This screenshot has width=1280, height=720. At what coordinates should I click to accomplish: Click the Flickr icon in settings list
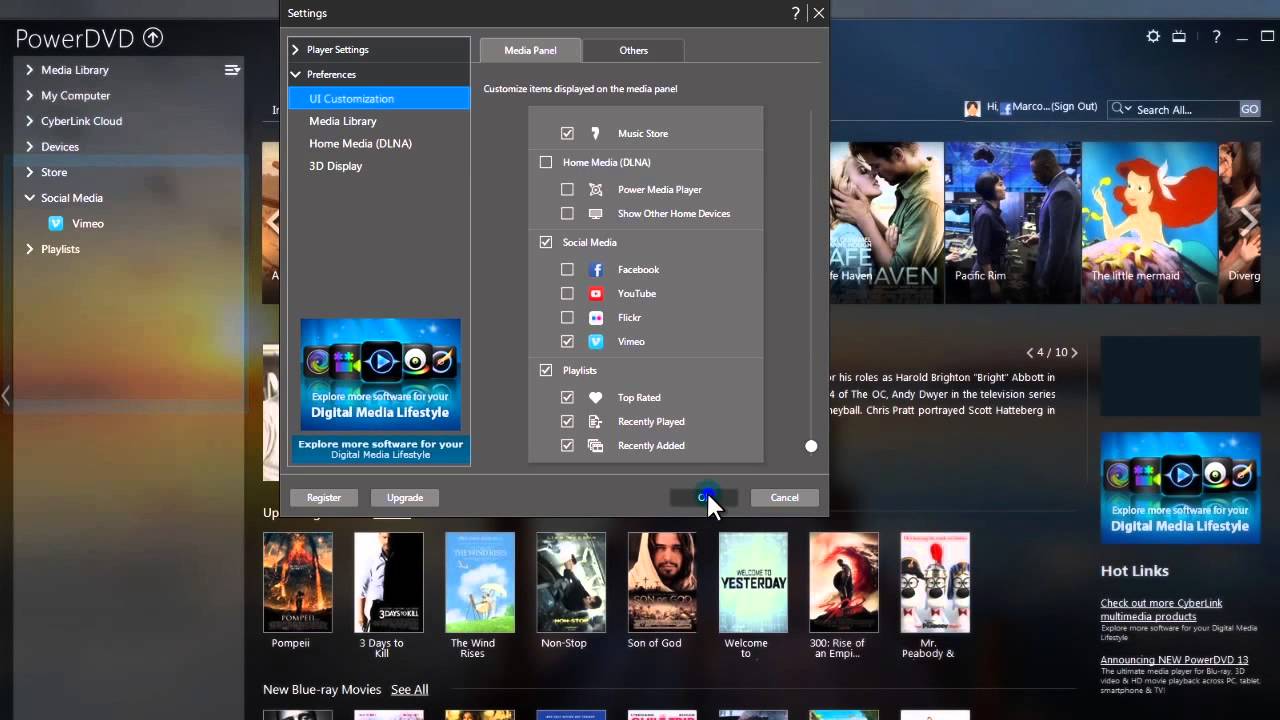(x=596, y=317)
